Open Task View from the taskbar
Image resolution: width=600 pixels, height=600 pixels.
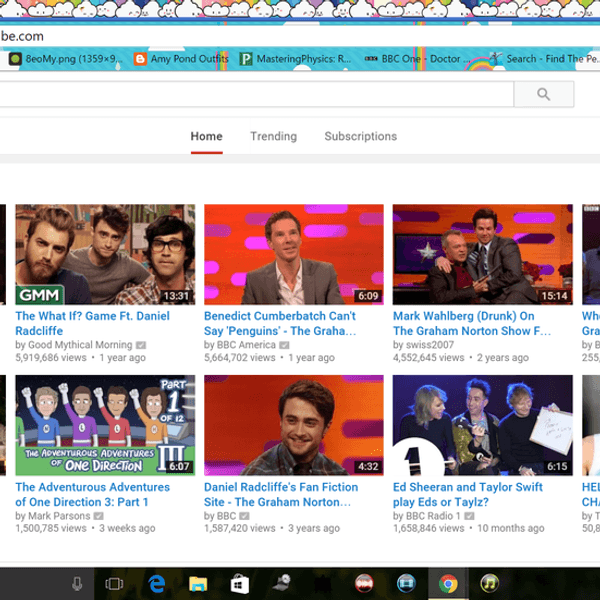(x=114, y=584)
